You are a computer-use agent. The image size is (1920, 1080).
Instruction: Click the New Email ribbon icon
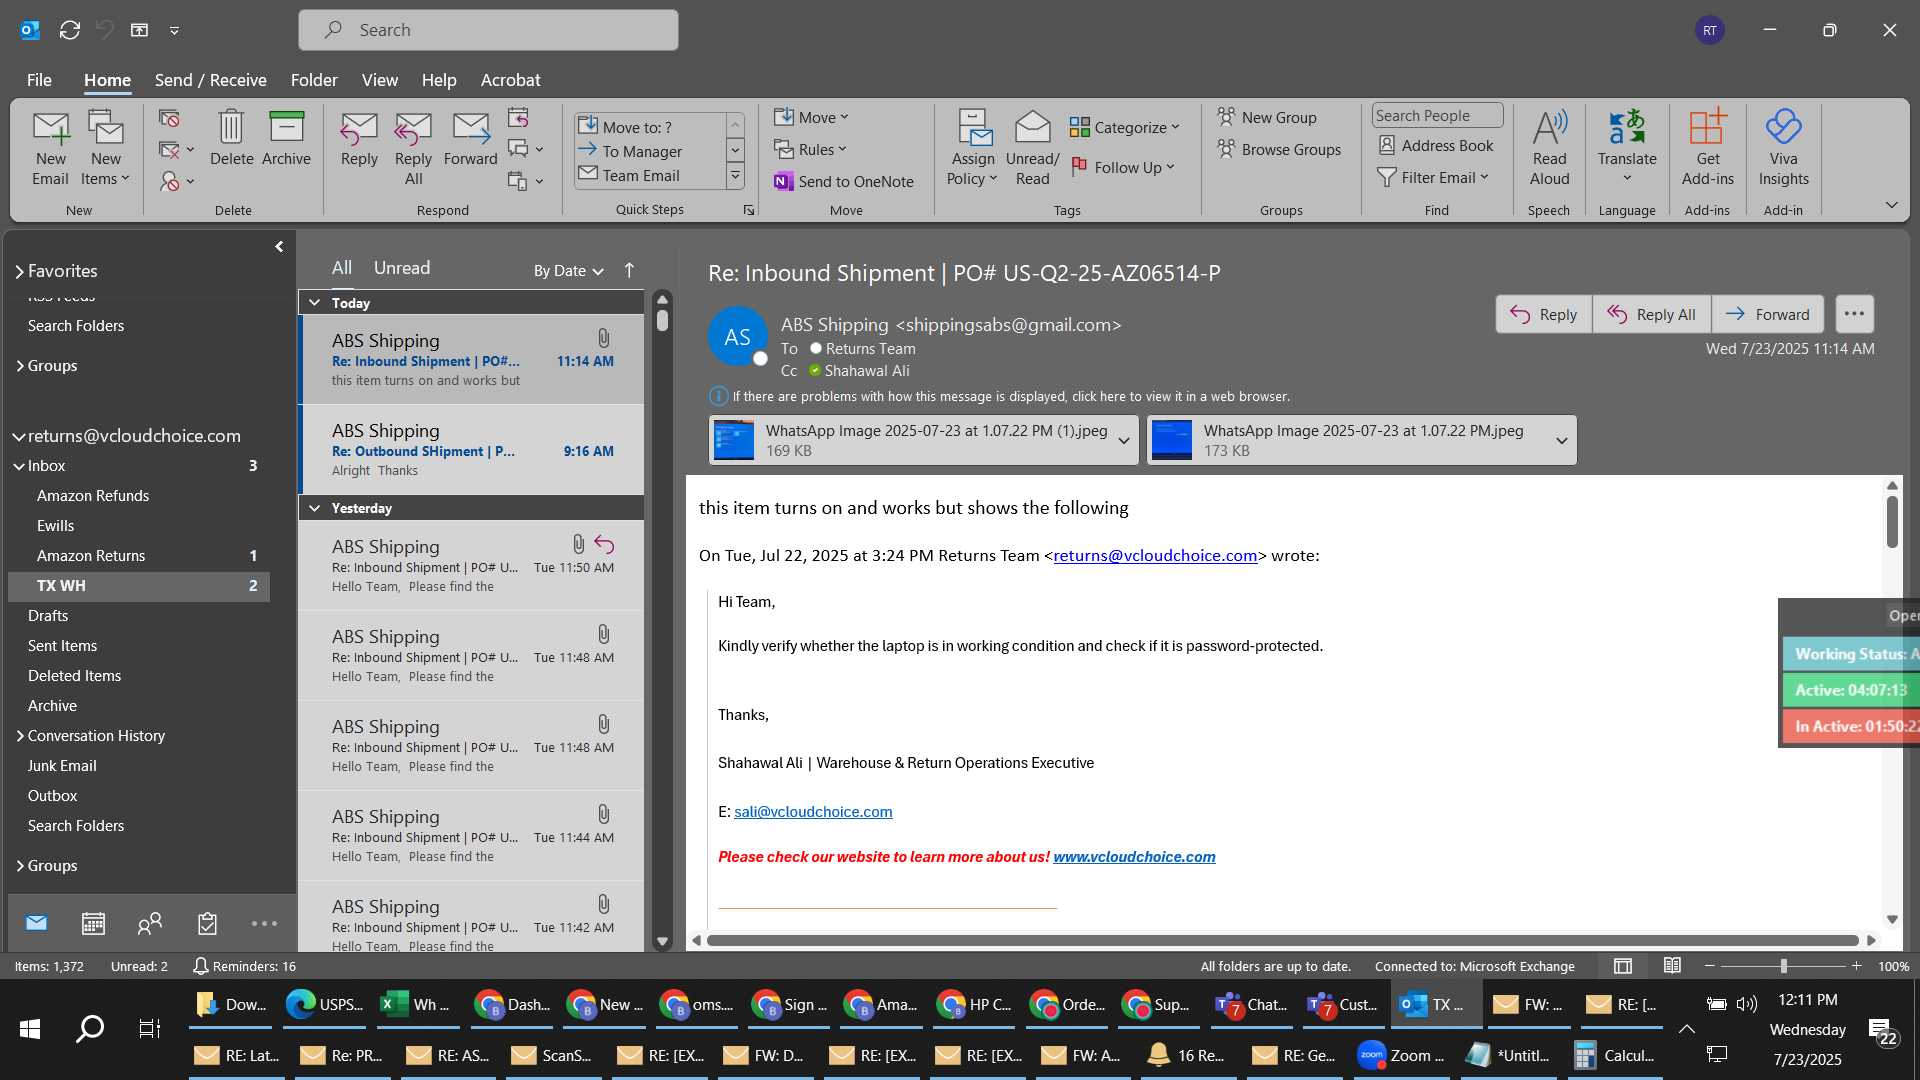(x=50, y=148)
